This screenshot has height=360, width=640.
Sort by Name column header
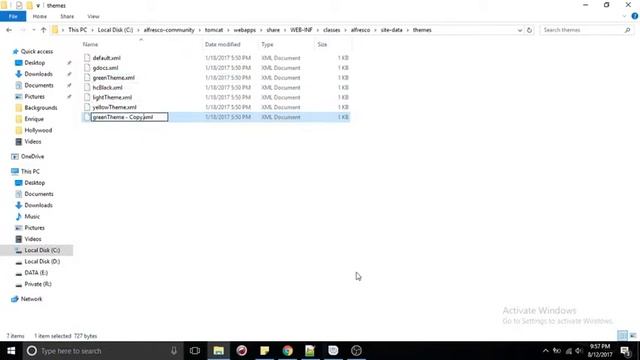[90, 44]
